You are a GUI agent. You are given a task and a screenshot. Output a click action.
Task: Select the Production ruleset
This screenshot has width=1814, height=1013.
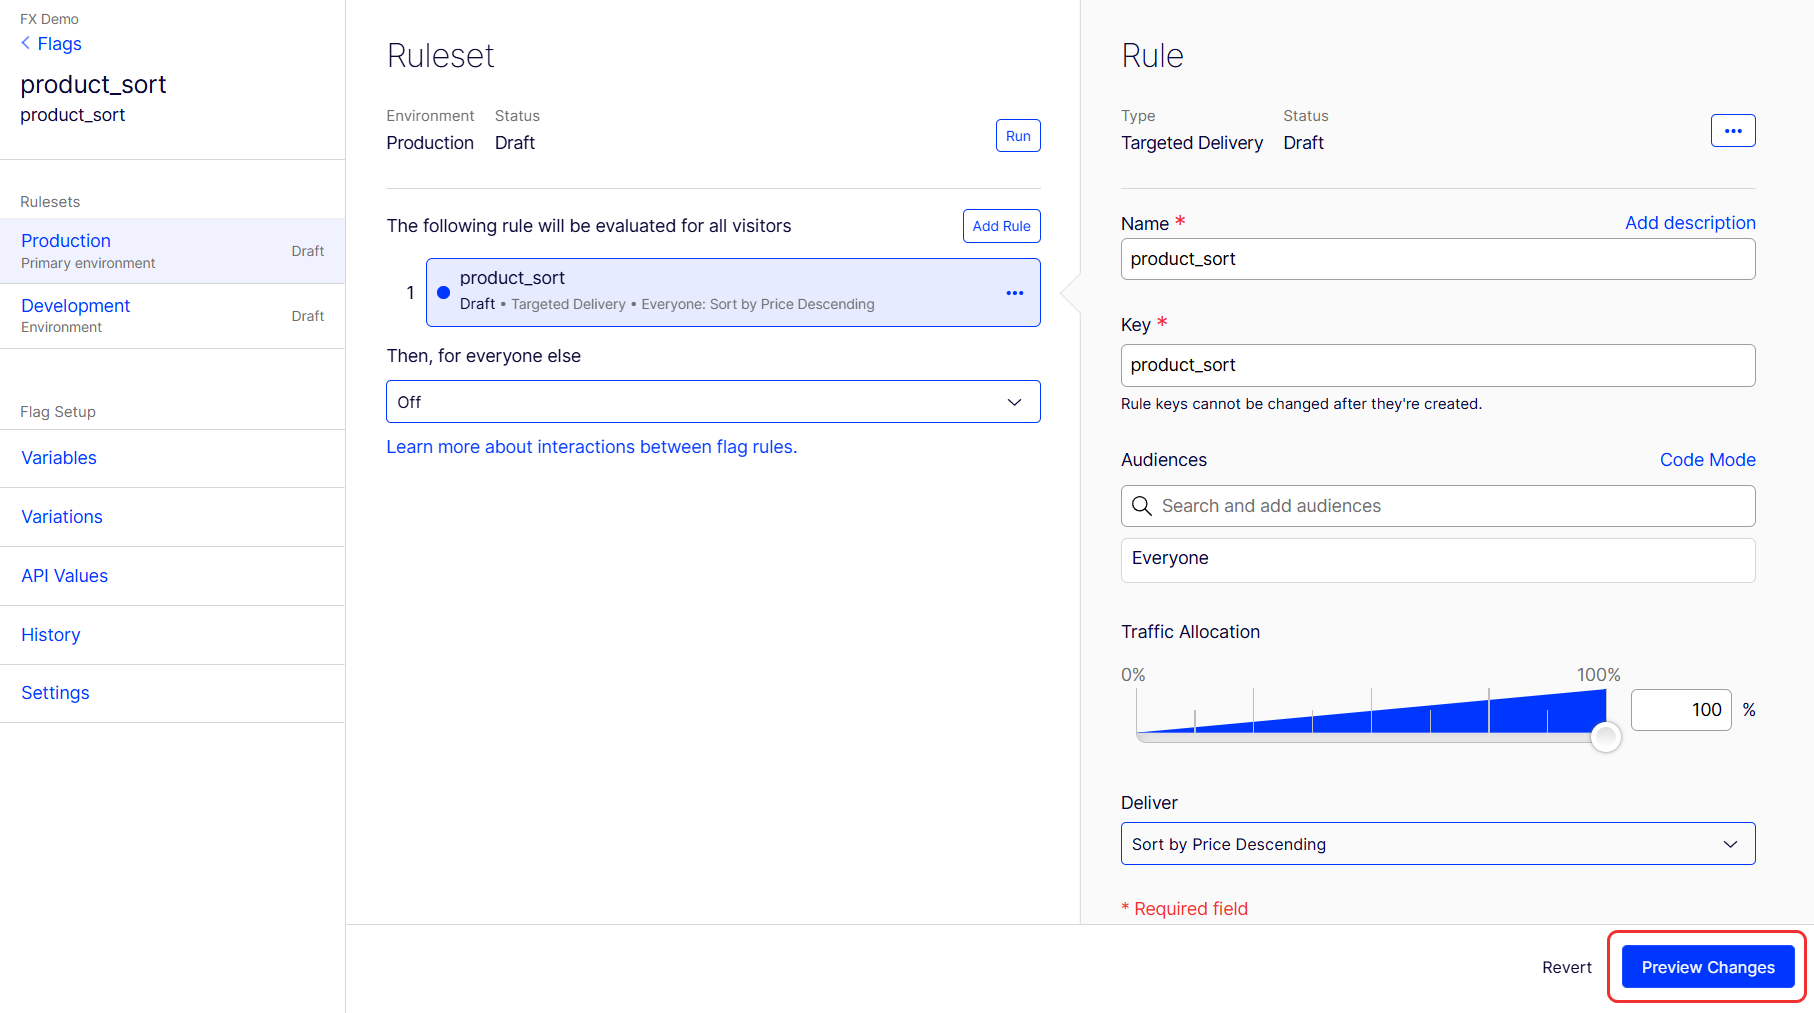[66, 241]
